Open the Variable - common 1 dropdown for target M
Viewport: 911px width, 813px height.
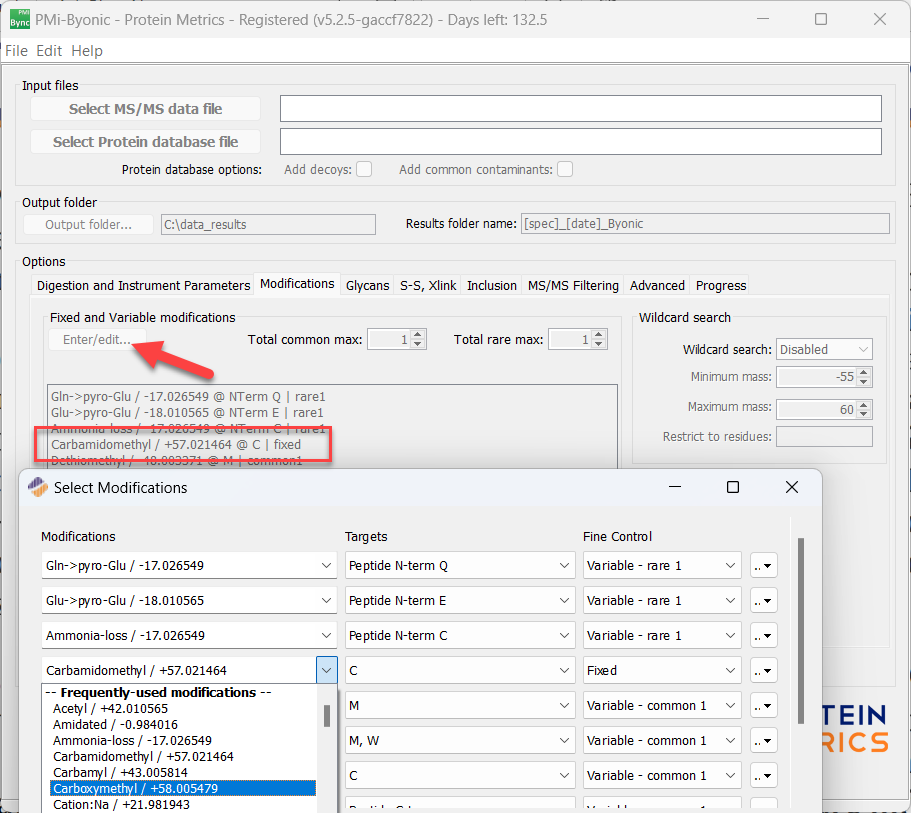point(661,705)
